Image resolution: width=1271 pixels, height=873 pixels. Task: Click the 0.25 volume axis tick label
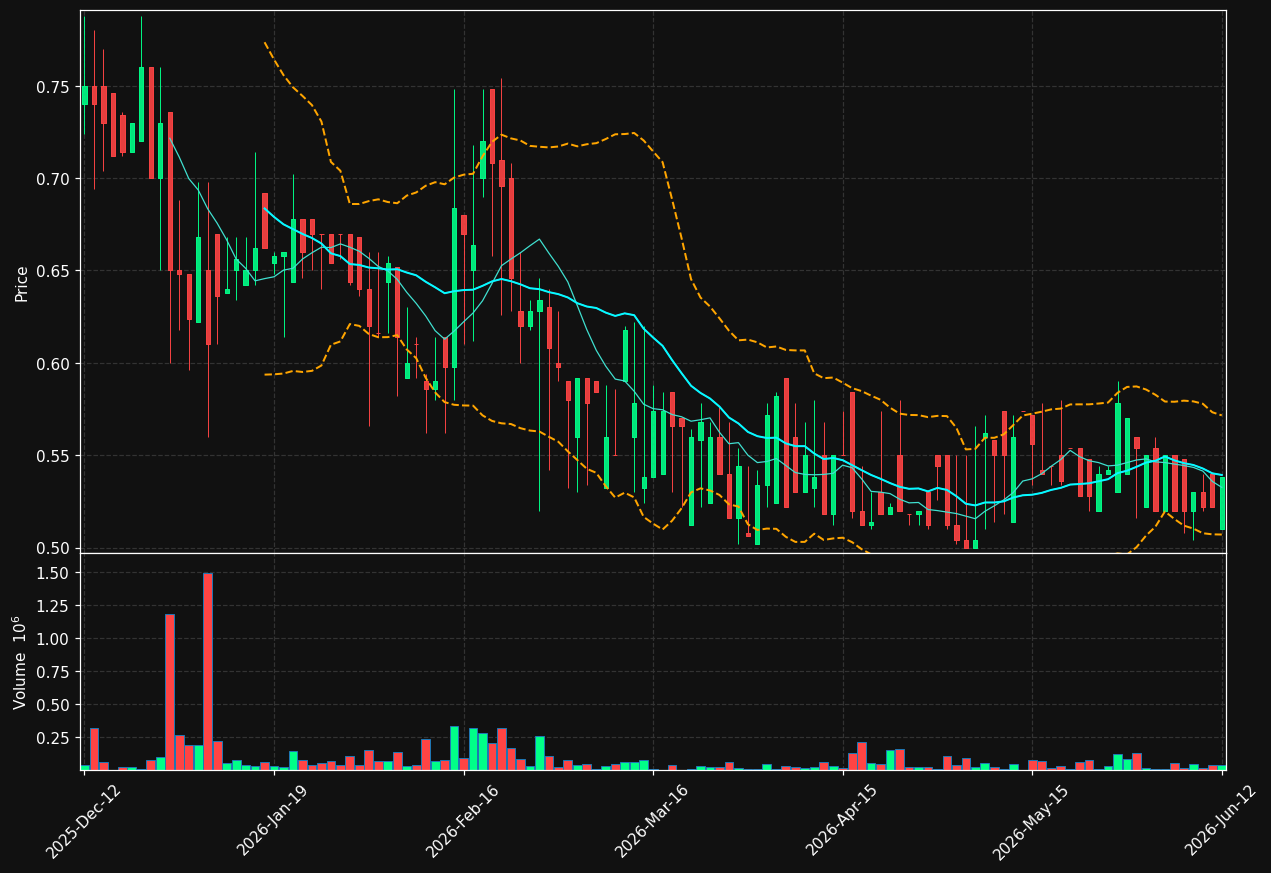[55, 738]
